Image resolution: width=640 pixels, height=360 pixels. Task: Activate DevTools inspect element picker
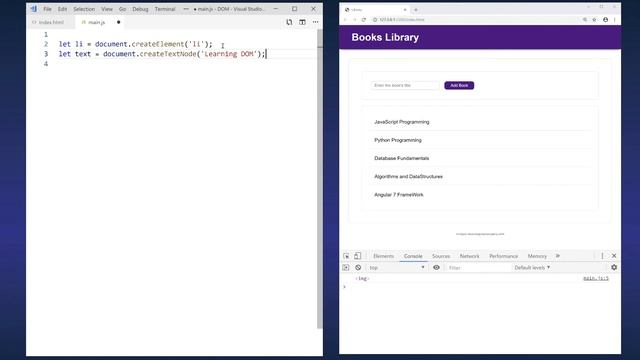346,256
